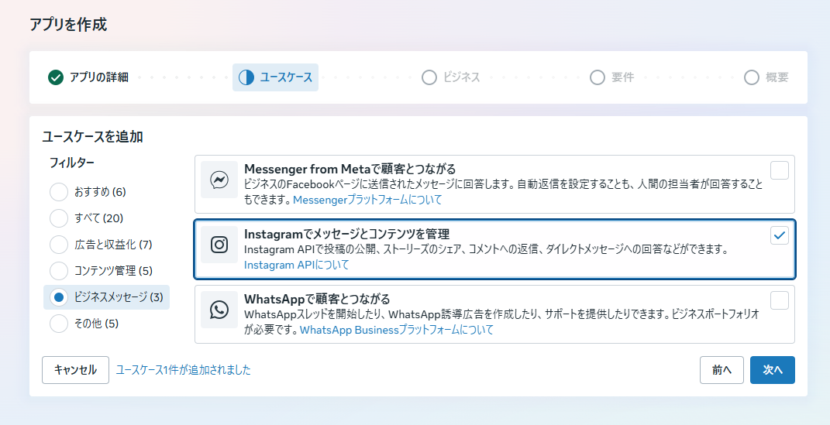Viewport: 830px width, 425px height.
Task: Click the empty circle icon beside ビジネス
Action: pyautogui.click(x=429, y=77)
